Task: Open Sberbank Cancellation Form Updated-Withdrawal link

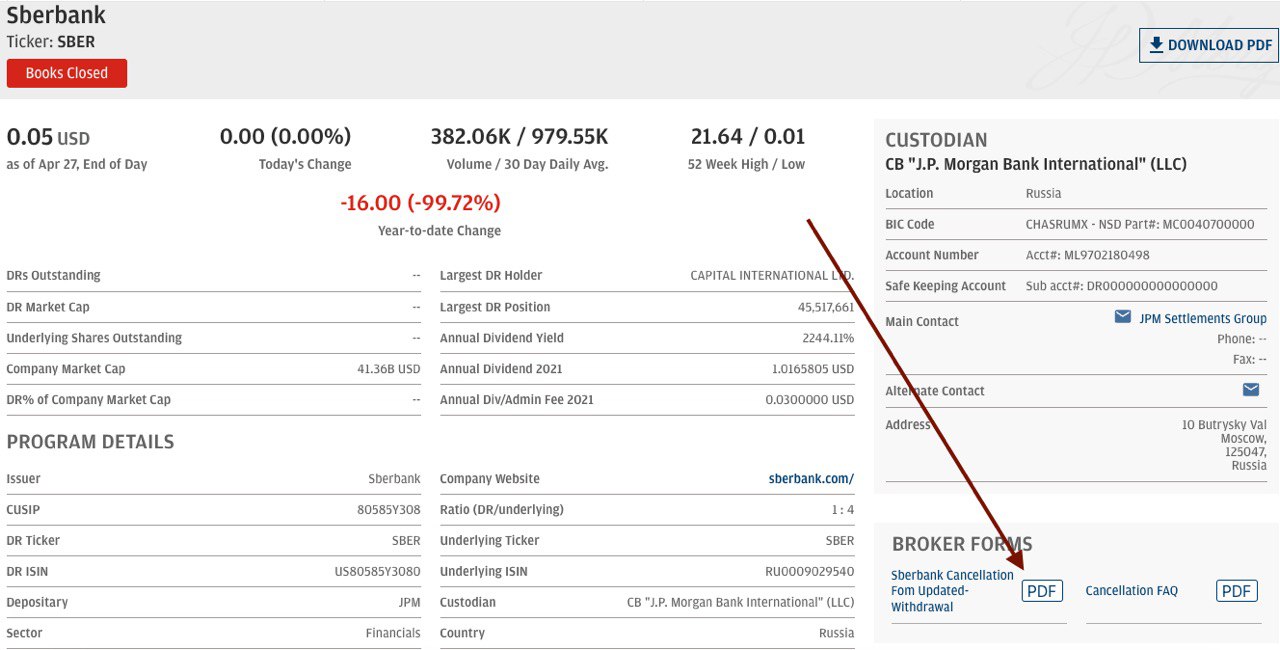Action: 951,591
